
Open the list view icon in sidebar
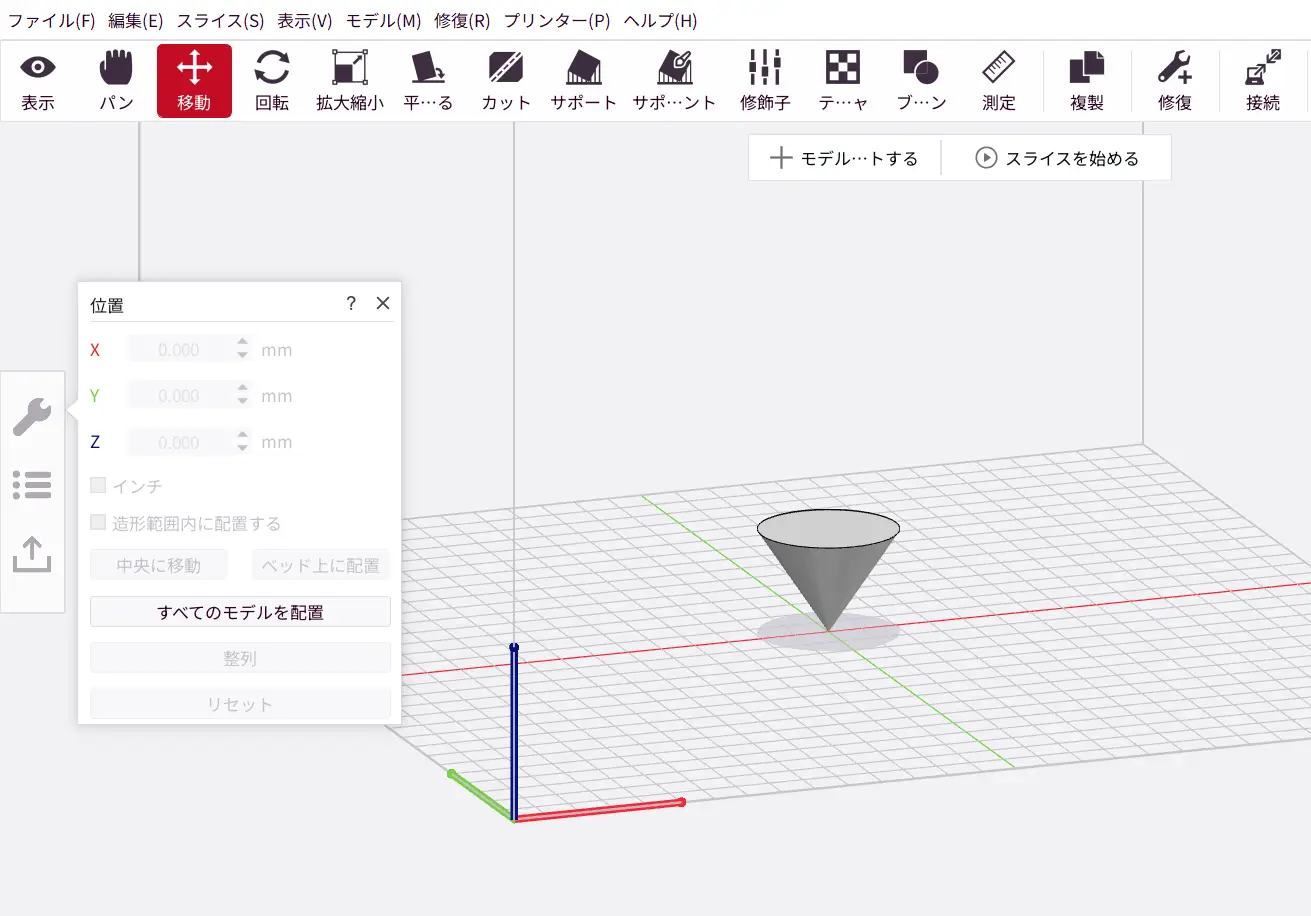pos(32,485)
